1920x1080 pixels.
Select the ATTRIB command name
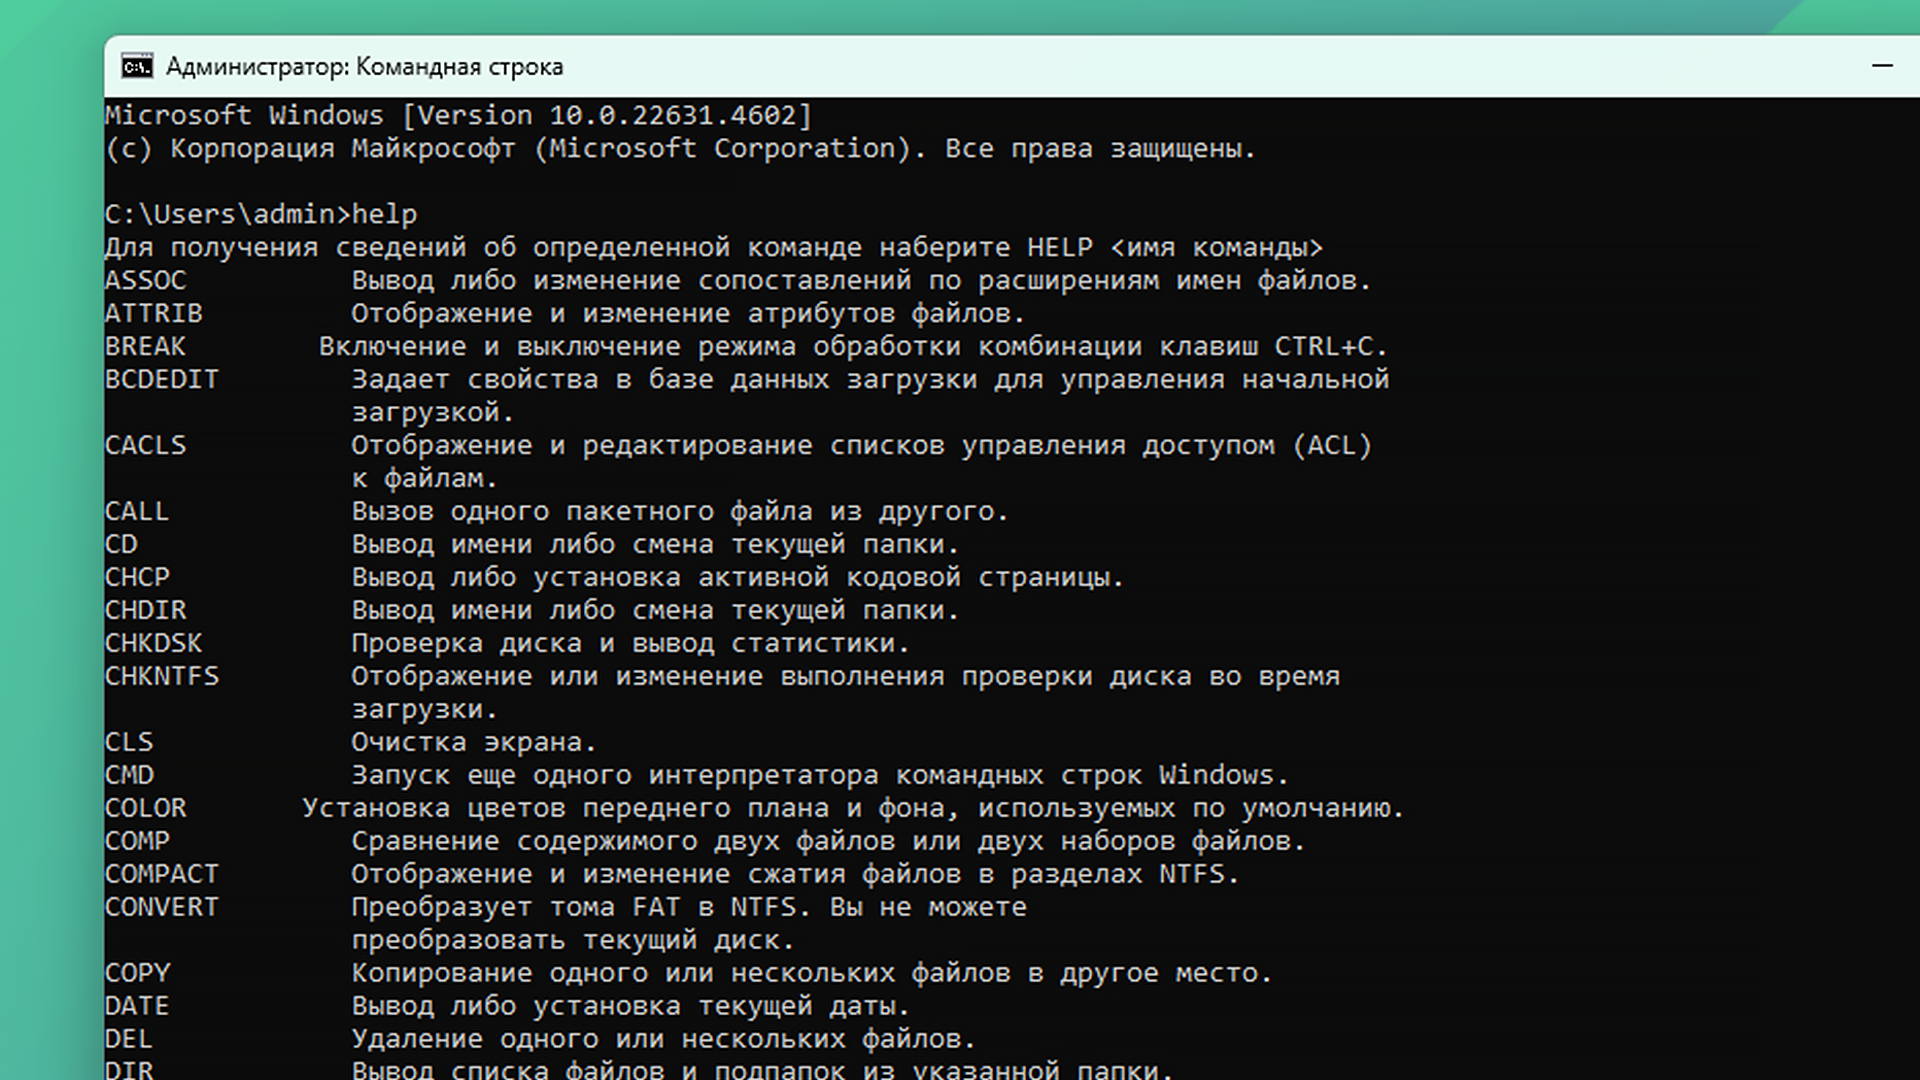pos(154,313)
